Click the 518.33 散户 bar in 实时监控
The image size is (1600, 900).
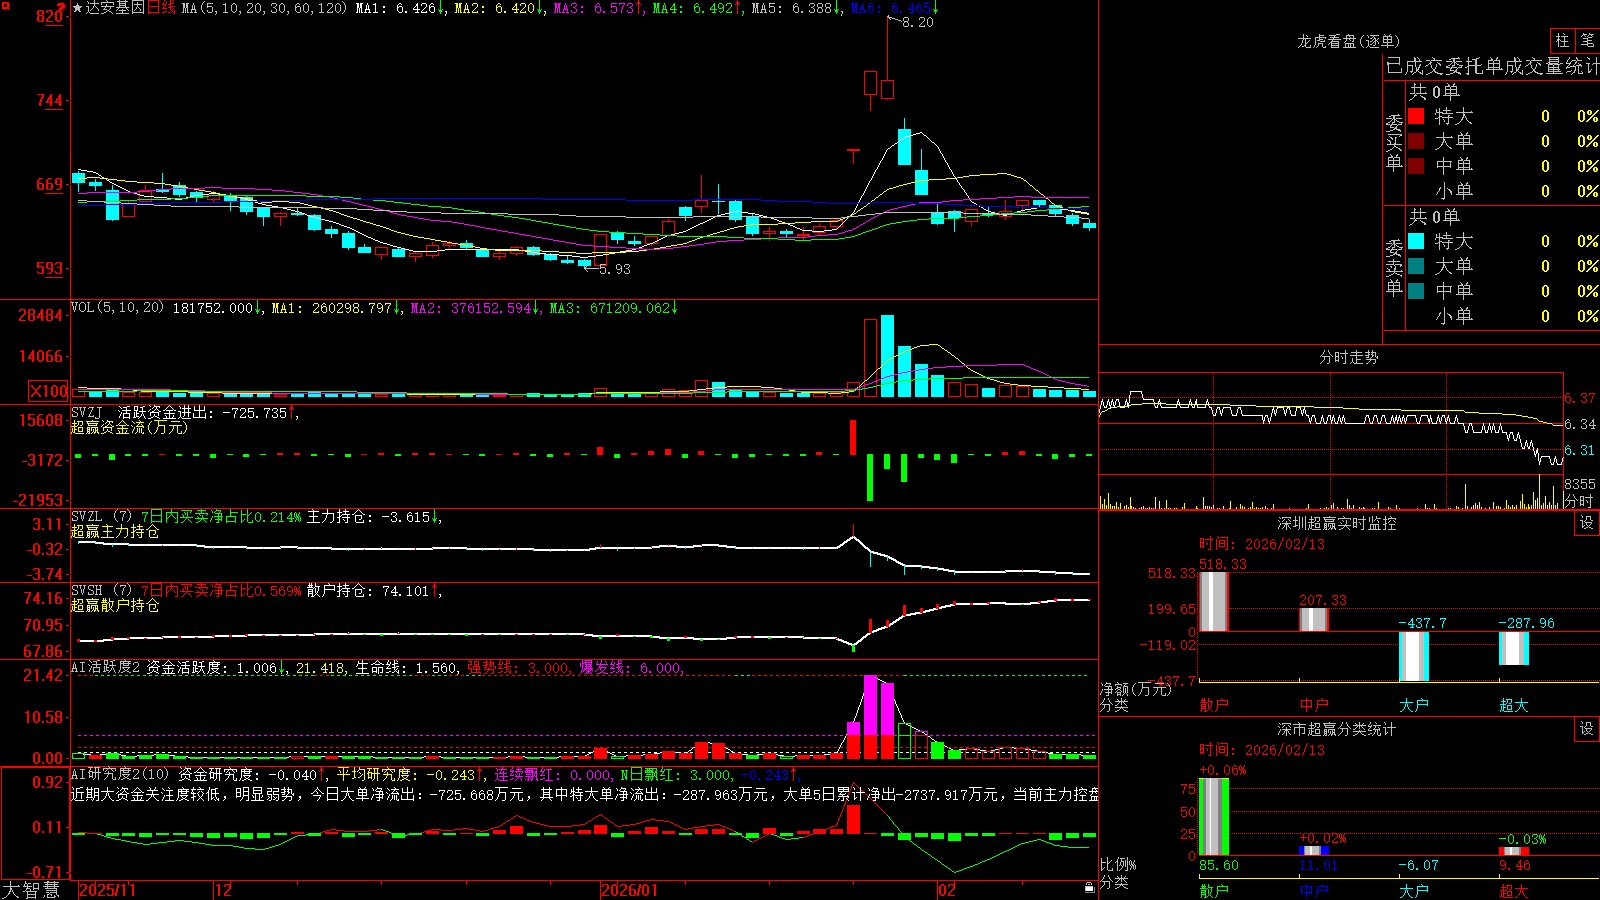click(1213, 601)
